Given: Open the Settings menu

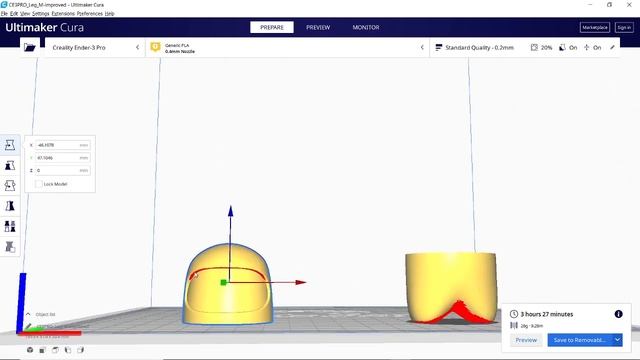Looking at the screenshot, I should pyautogui.click(x=41, y=13).
